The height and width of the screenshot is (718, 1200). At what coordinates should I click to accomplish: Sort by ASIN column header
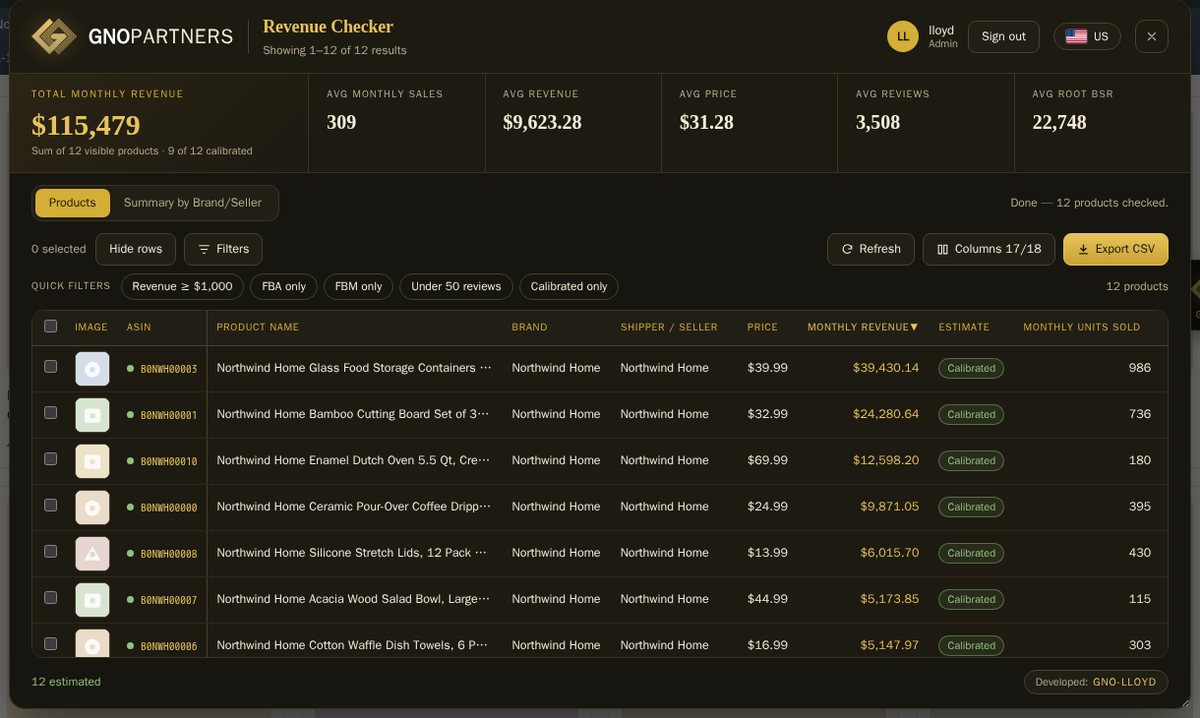click(x=139, y=327)
